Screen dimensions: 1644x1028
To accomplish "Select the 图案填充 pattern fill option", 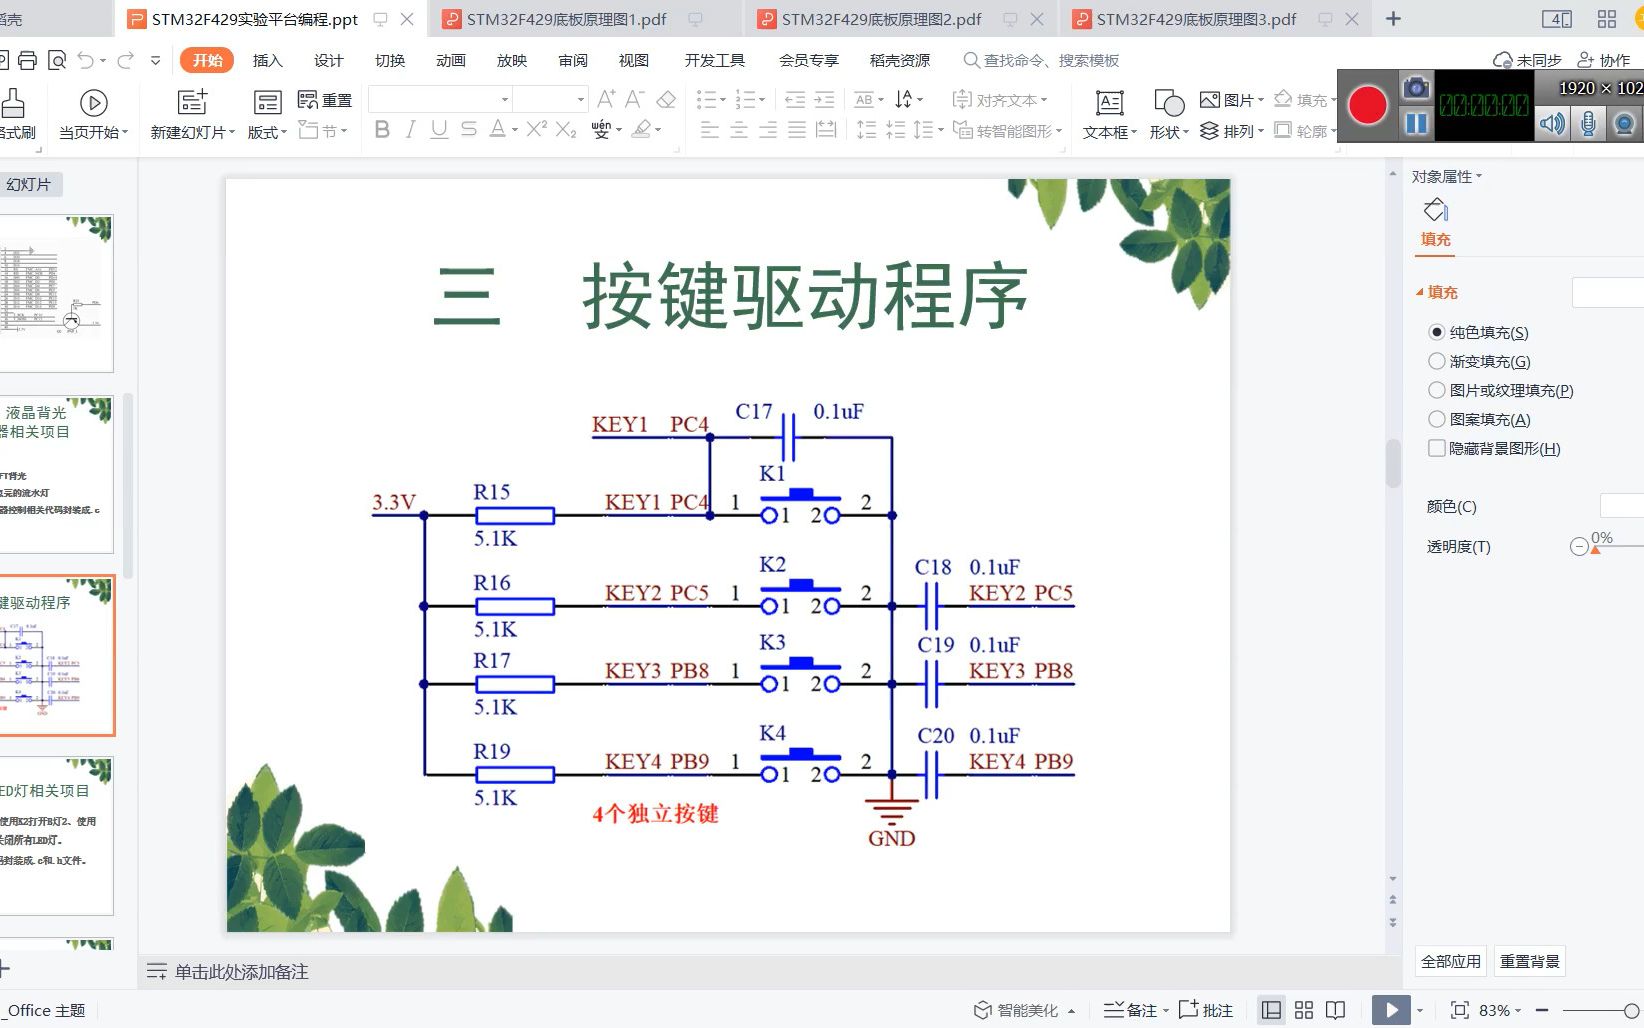I will coord(1437,419).
